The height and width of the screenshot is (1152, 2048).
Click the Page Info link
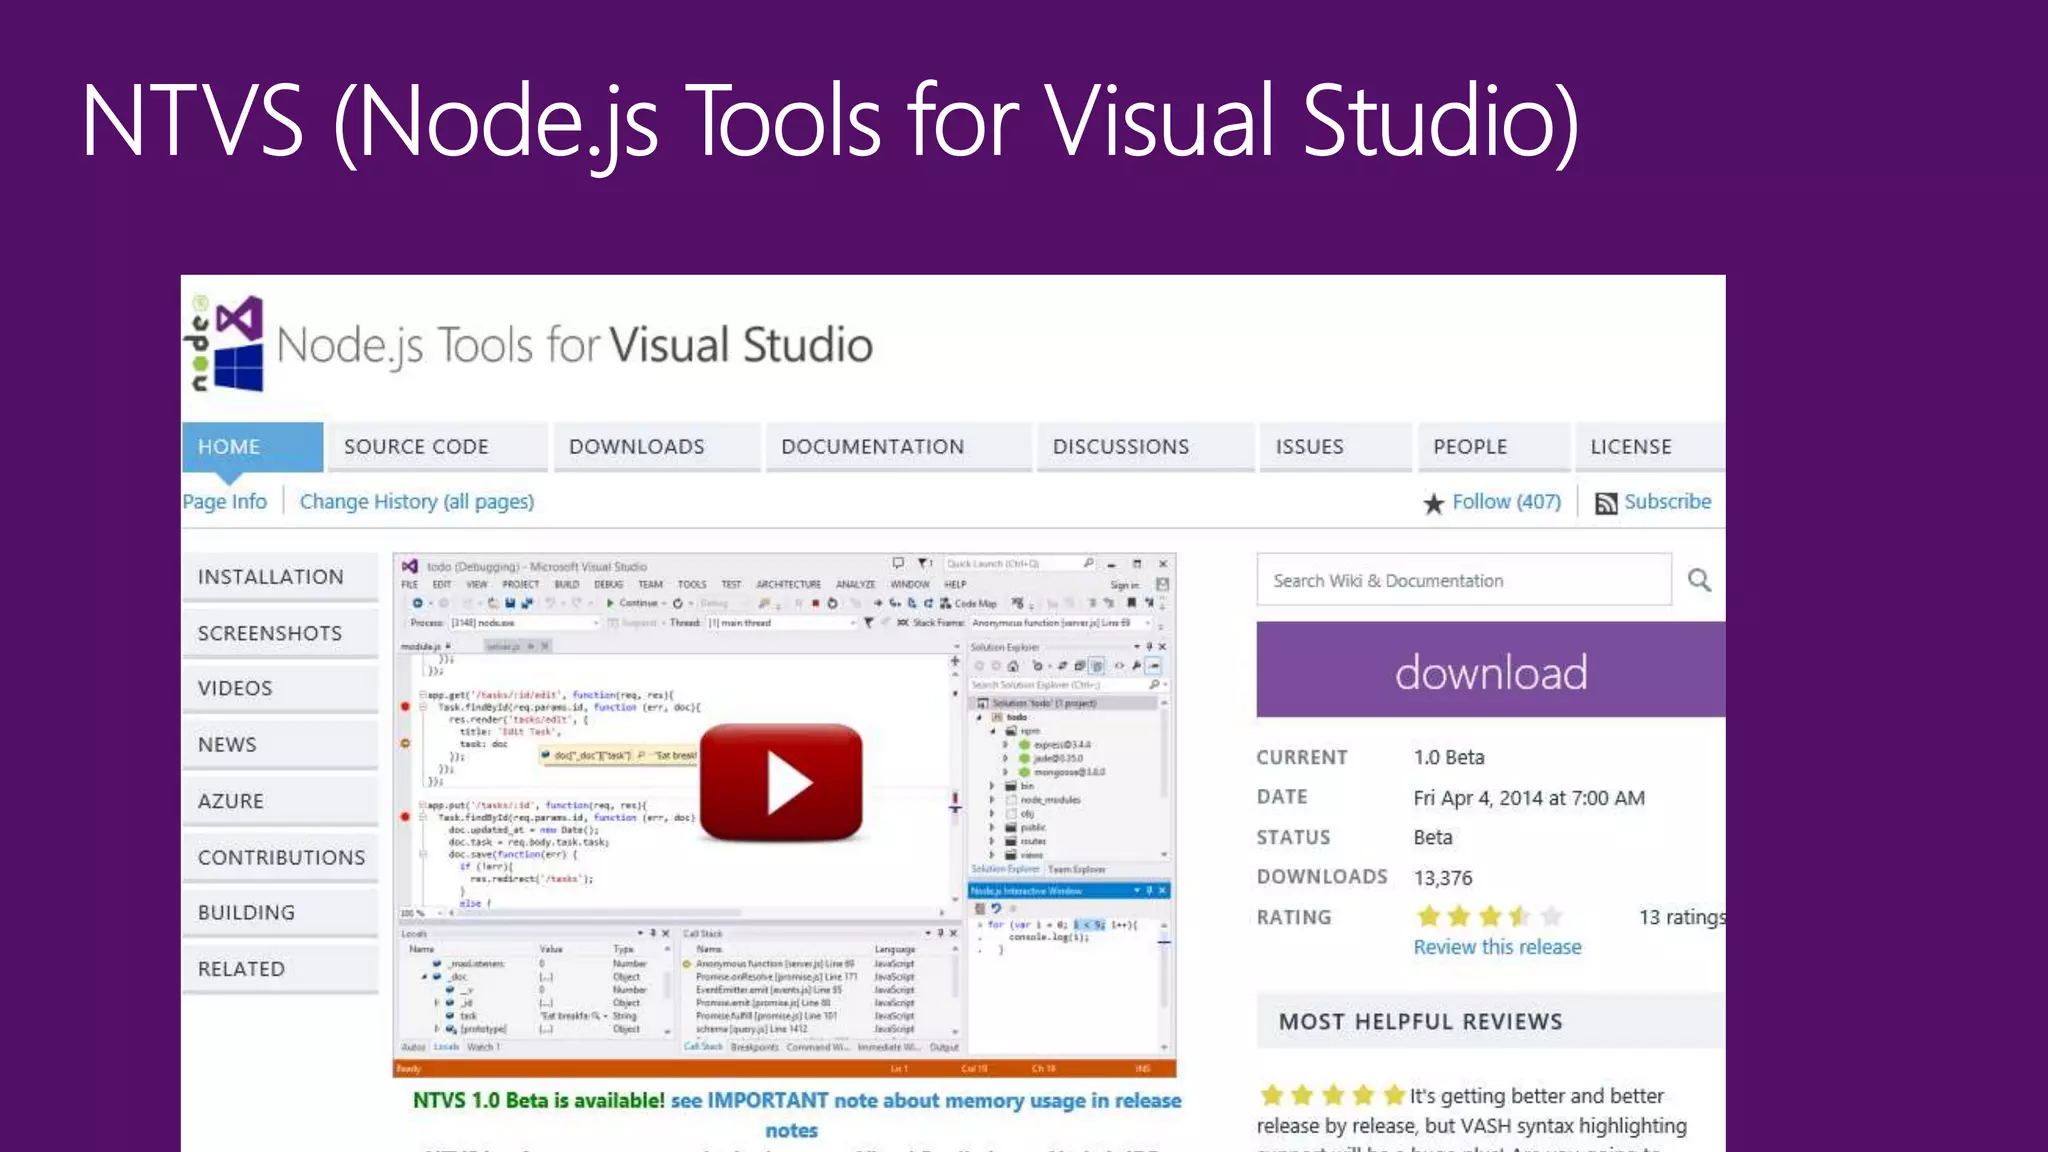coord(225,502)
